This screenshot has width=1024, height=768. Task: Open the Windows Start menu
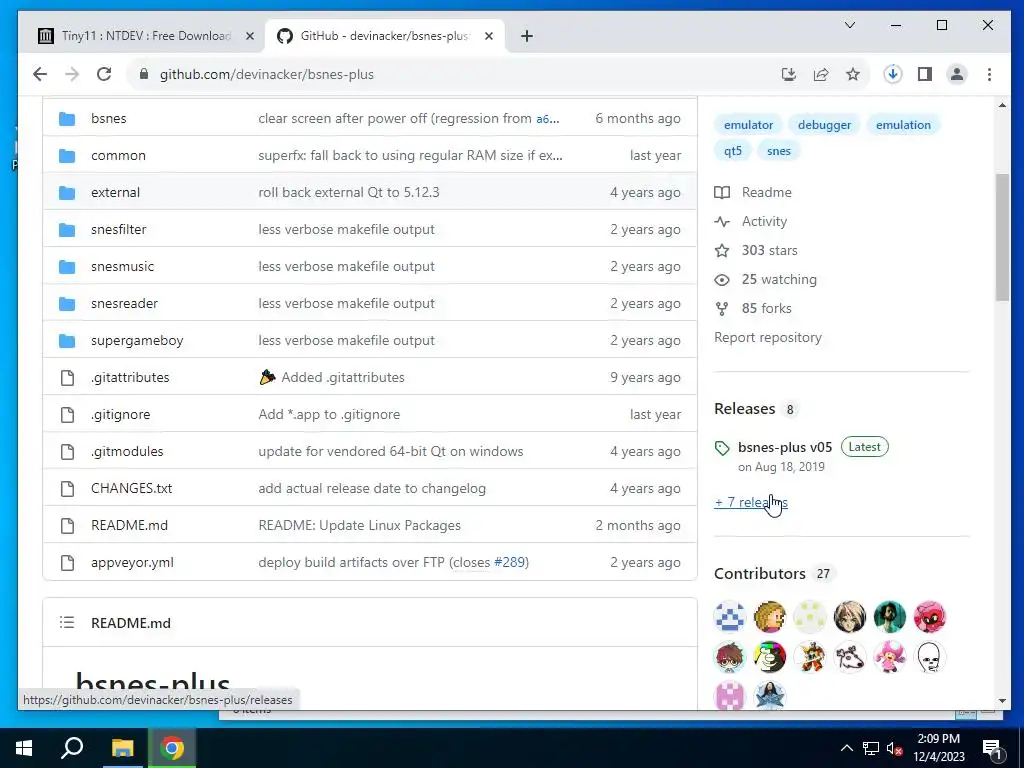(24, 748)
